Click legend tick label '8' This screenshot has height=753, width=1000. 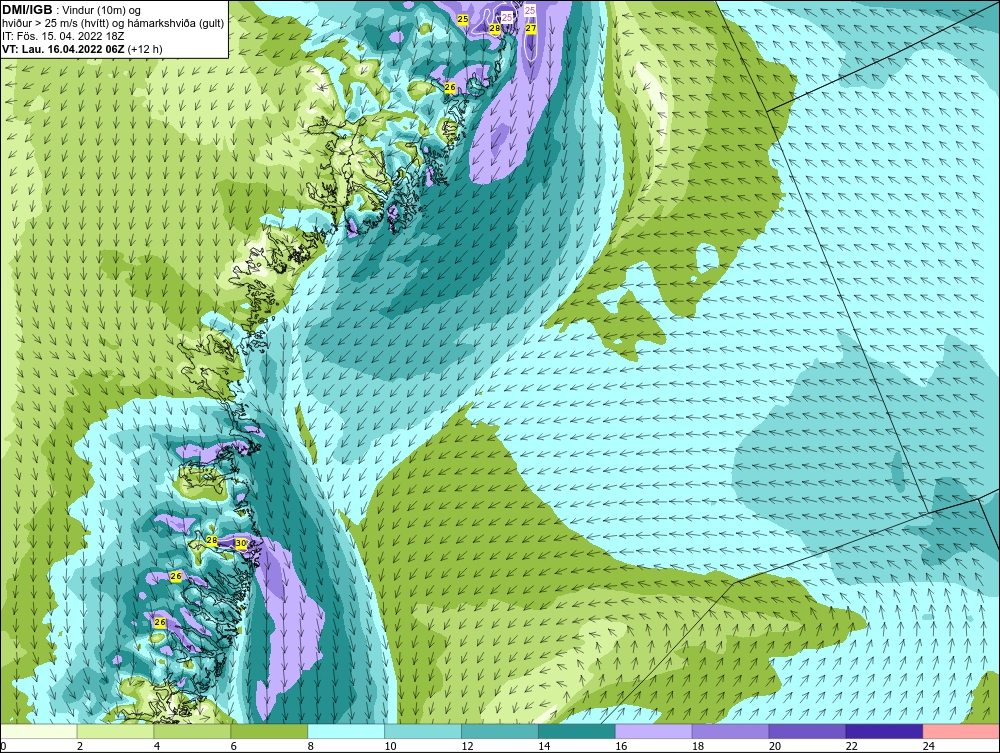pos(311,746)
